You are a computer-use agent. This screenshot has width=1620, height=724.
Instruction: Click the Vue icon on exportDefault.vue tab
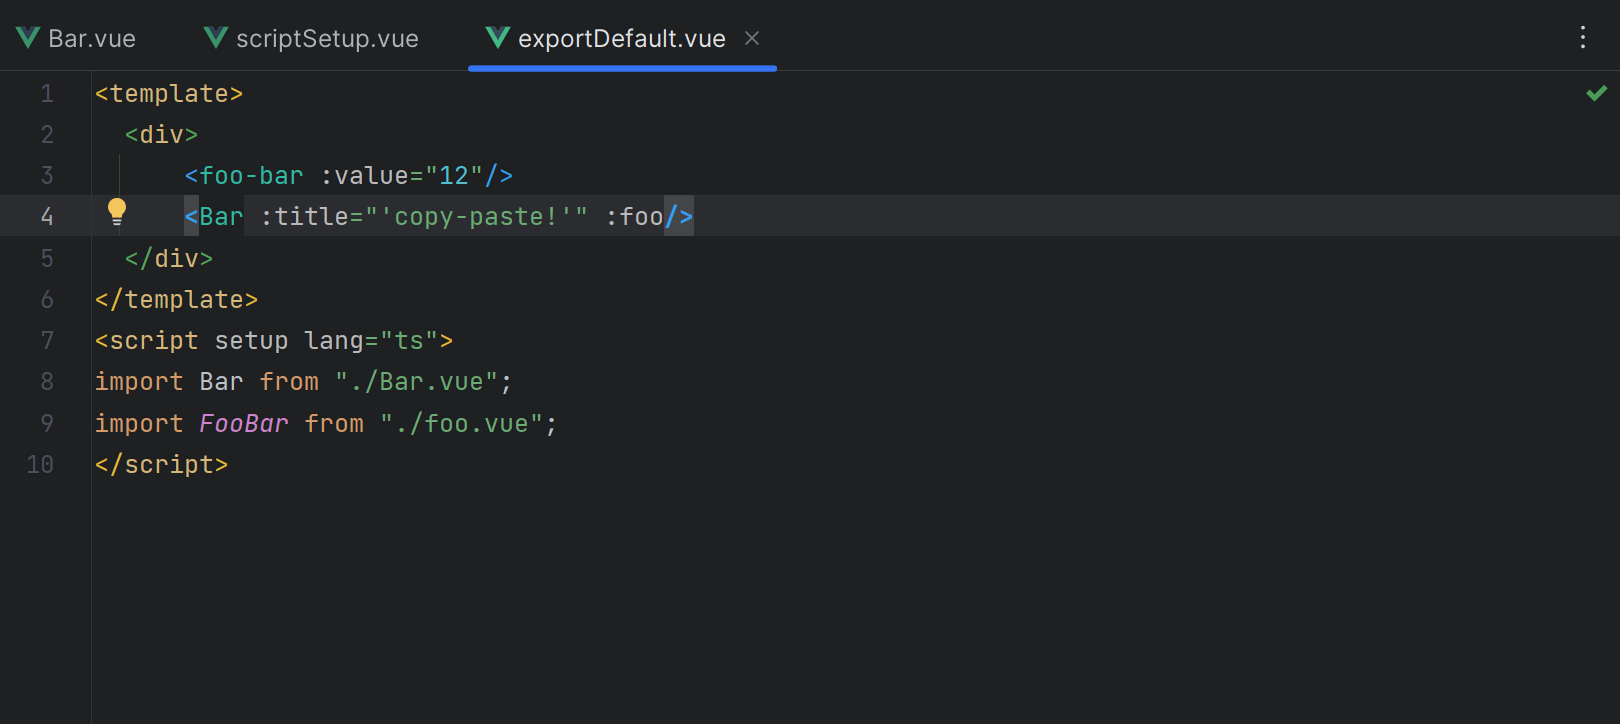tap(497, 38)
